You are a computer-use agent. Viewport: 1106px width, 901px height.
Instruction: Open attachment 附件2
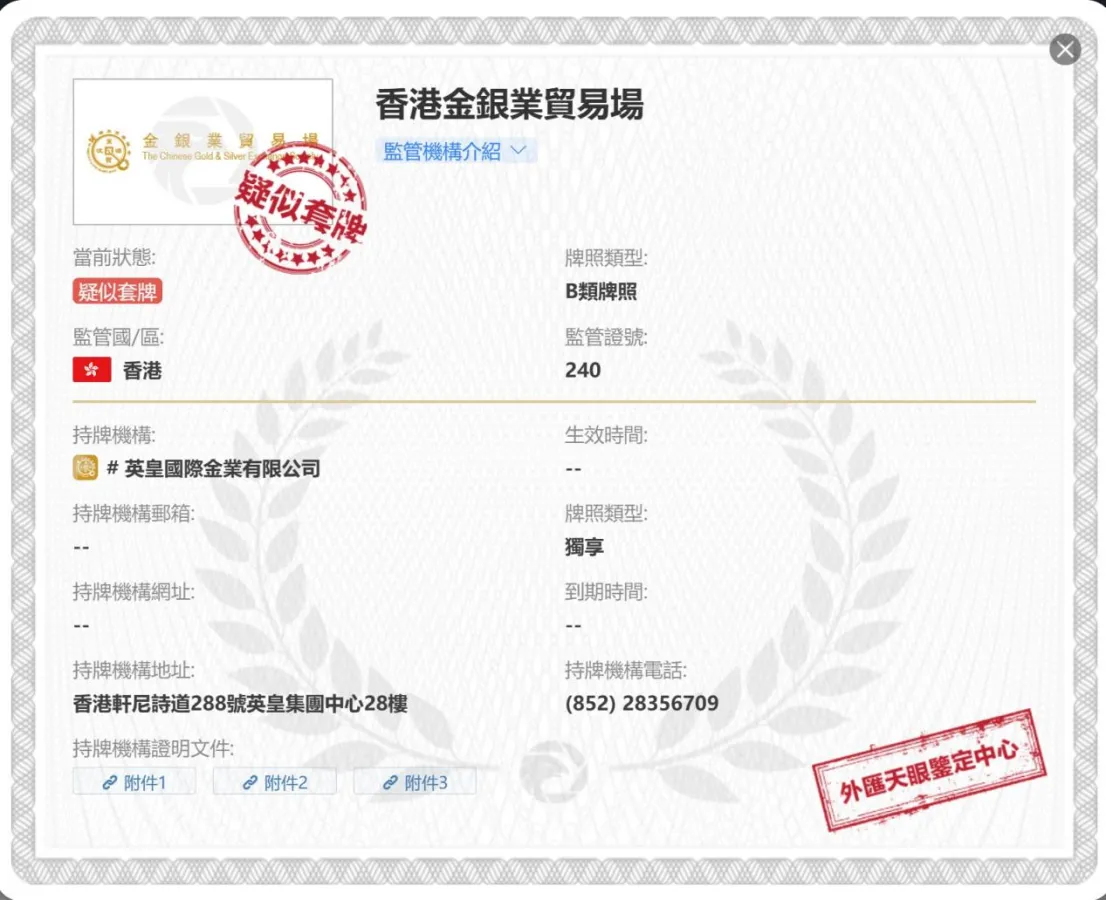[274, 782]
